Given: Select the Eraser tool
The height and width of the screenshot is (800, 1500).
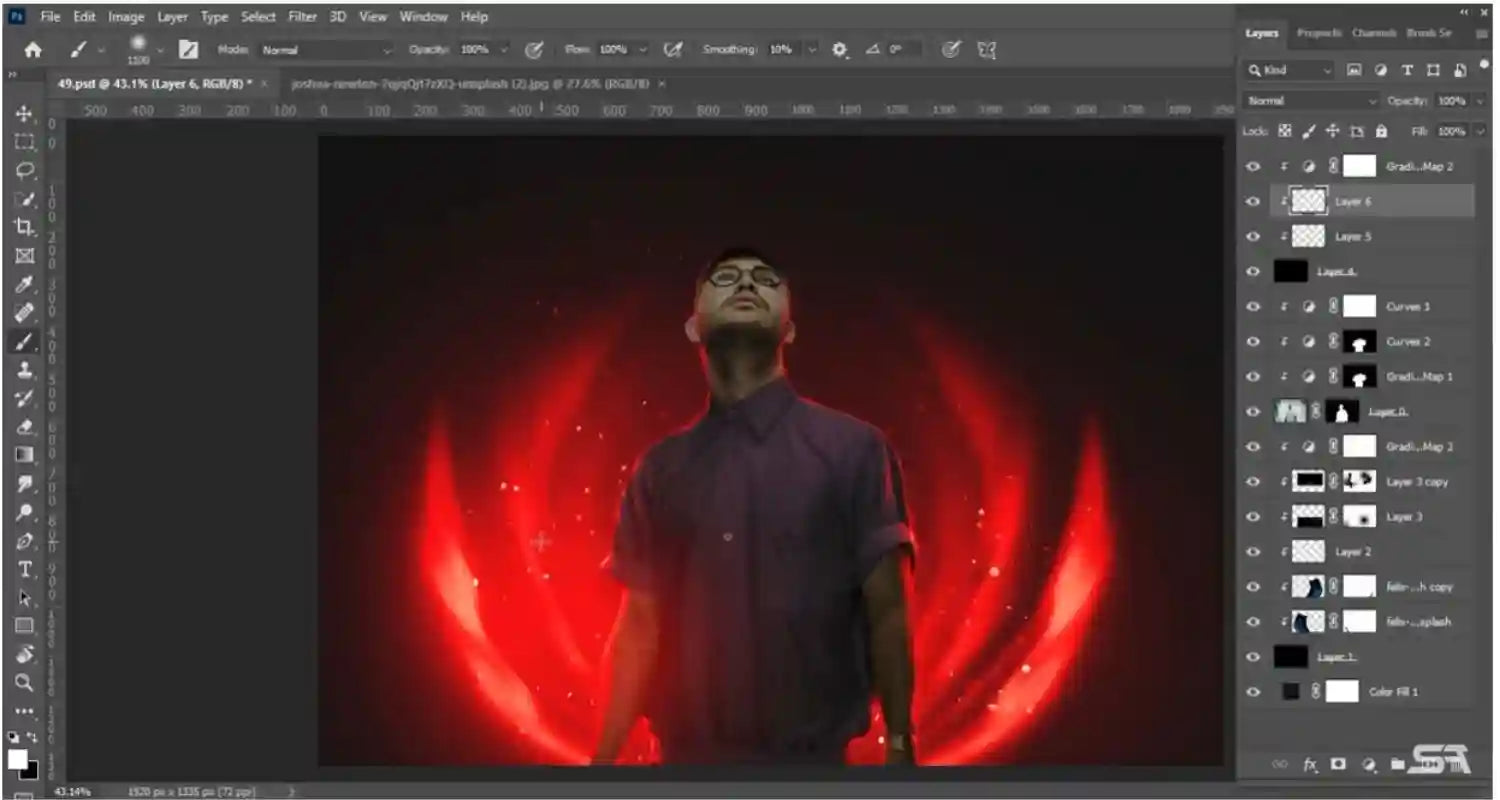Looking at the screenshot, I should point(24,427).
